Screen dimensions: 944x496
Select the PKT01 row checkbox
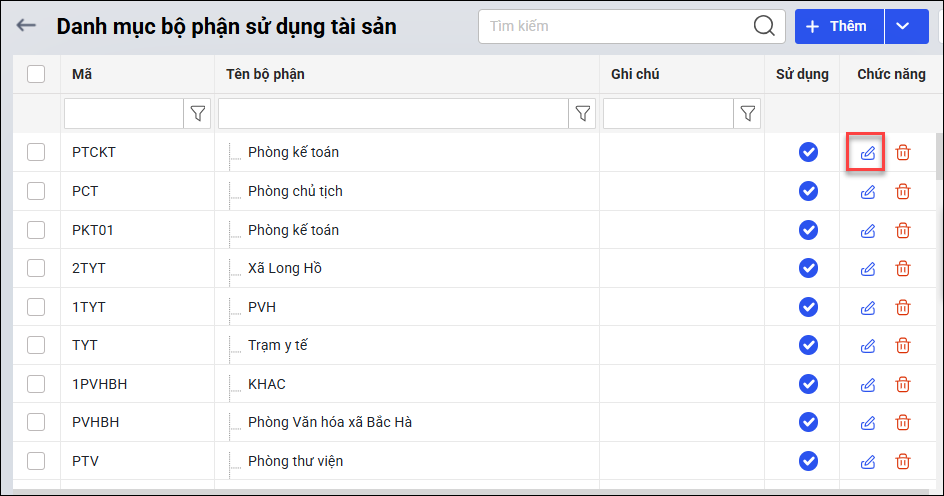pyautogui.click(x=36, y=230)
